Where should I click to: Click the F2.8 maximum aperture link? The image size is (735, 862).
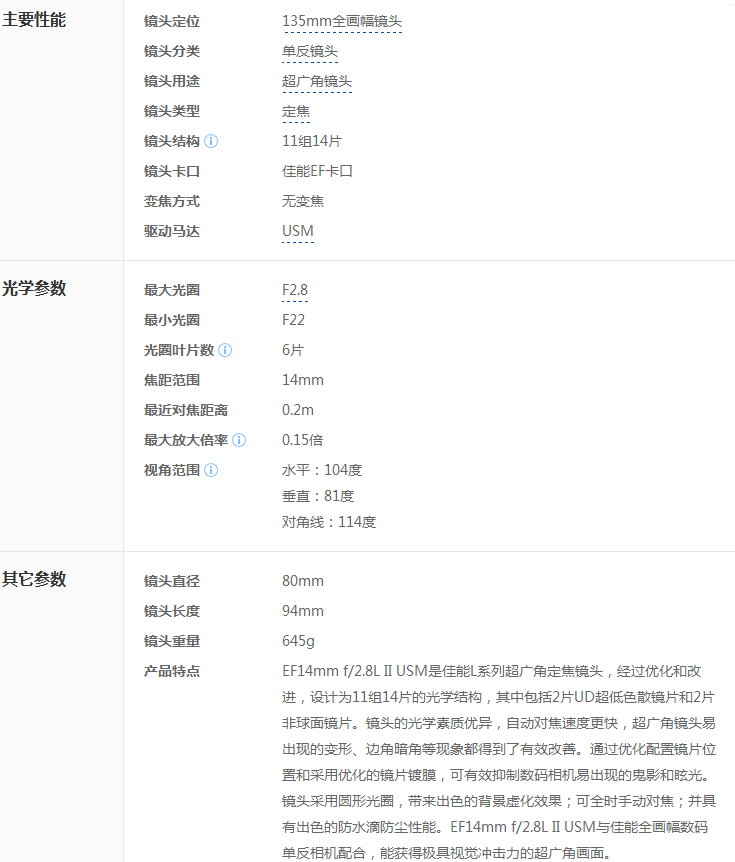click(295, 290)
